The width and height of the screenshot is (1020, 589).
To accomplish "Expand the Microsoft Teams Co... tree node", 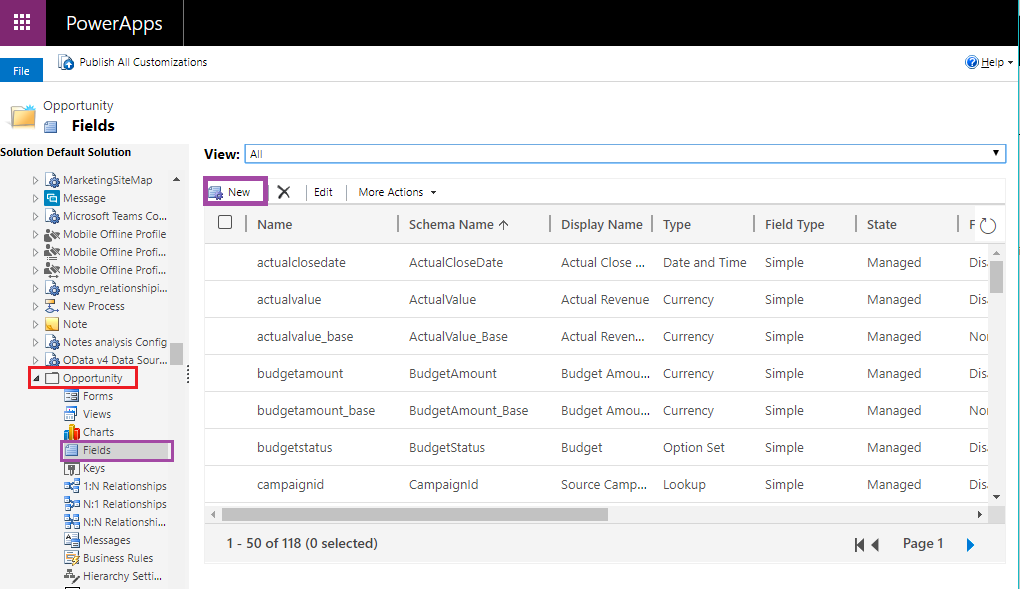I will 36,216.
